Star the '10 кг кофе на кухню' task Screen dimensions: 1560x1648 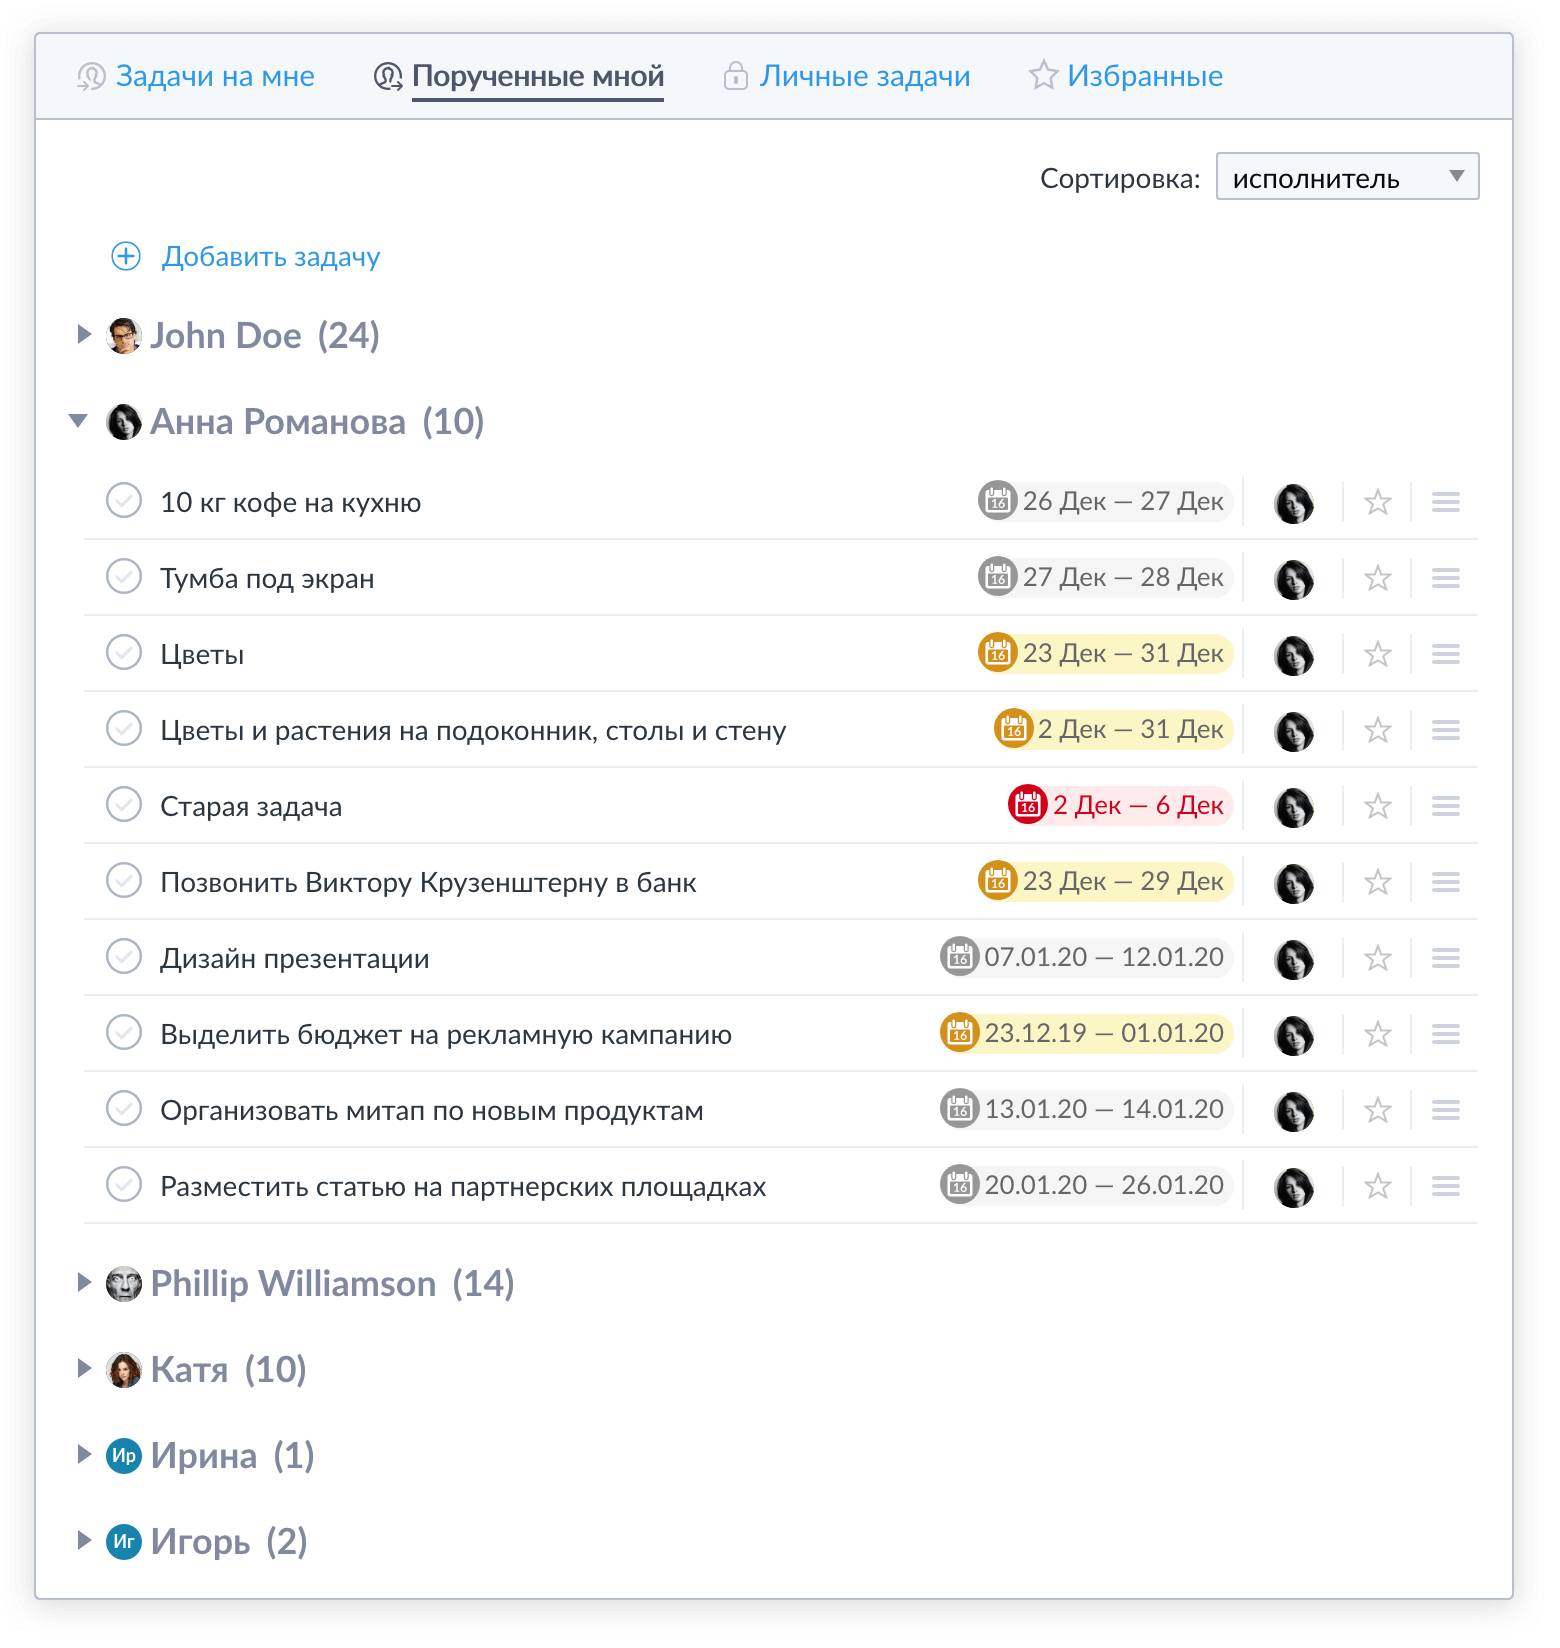[1377, 502]
